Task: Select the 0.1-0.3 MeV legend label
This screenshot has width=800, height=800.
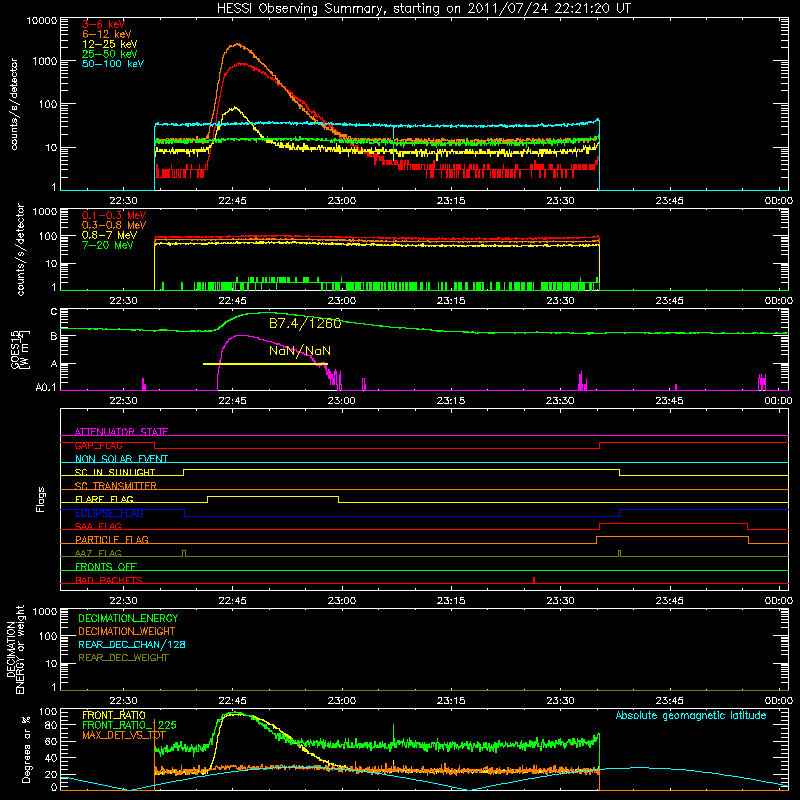Action: (114, 215)
